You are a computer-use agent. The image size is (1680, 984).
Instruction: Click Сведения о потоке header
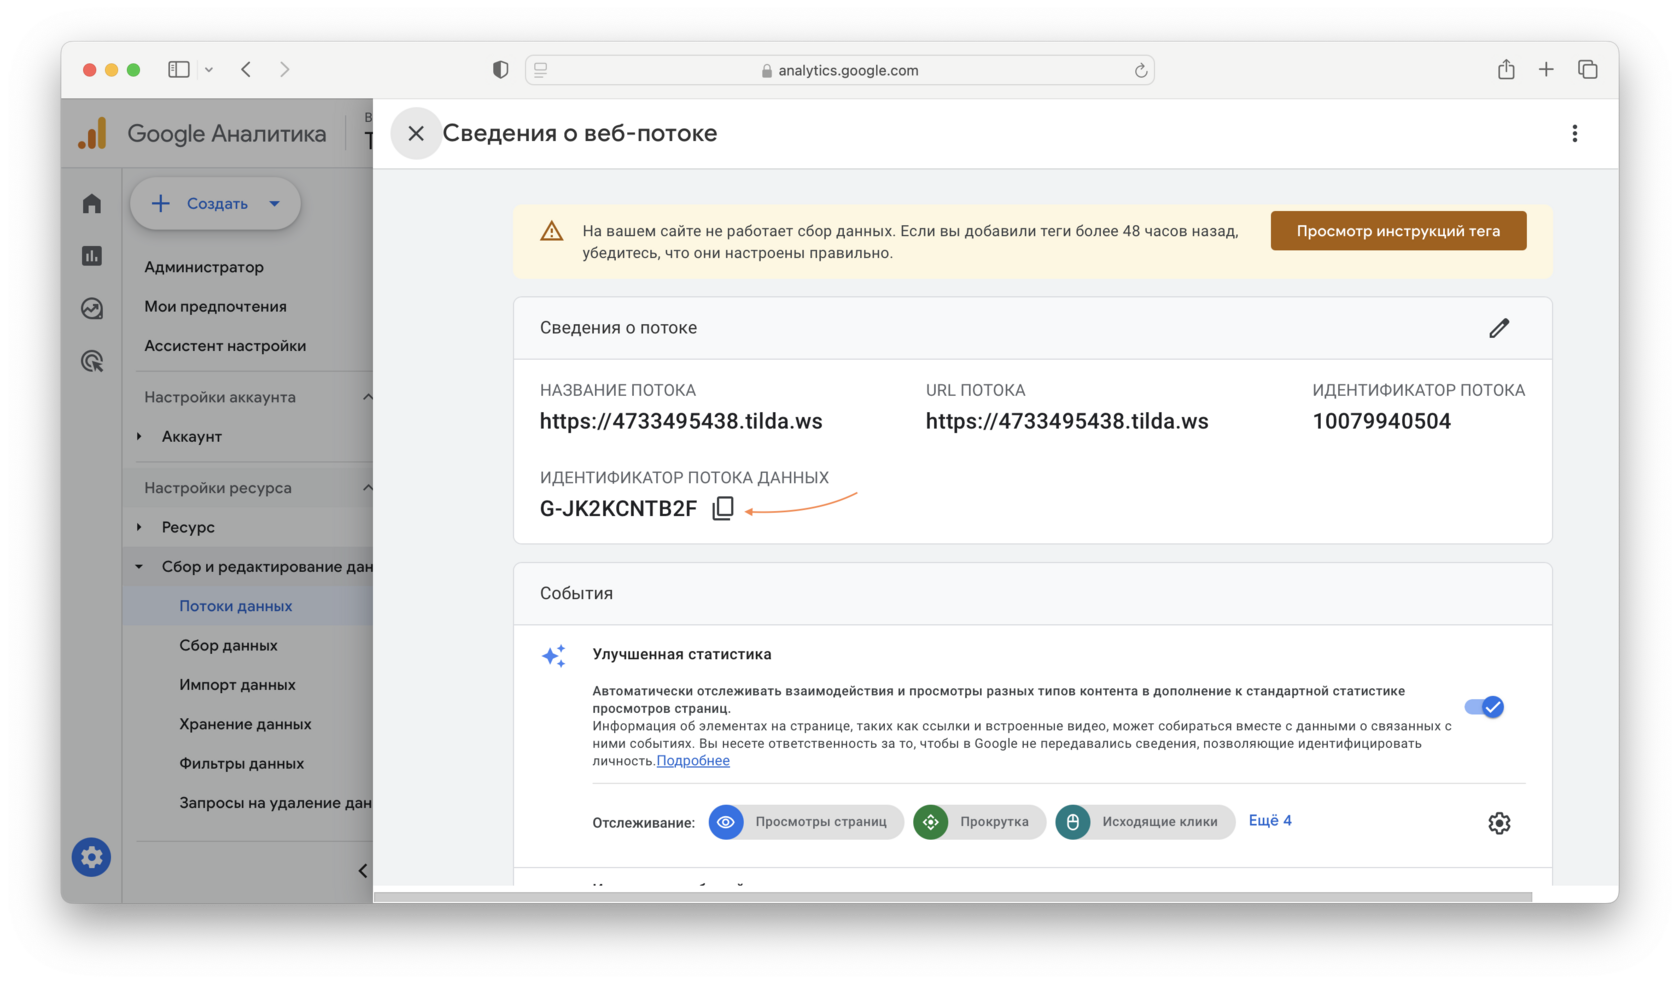[618, 328]
